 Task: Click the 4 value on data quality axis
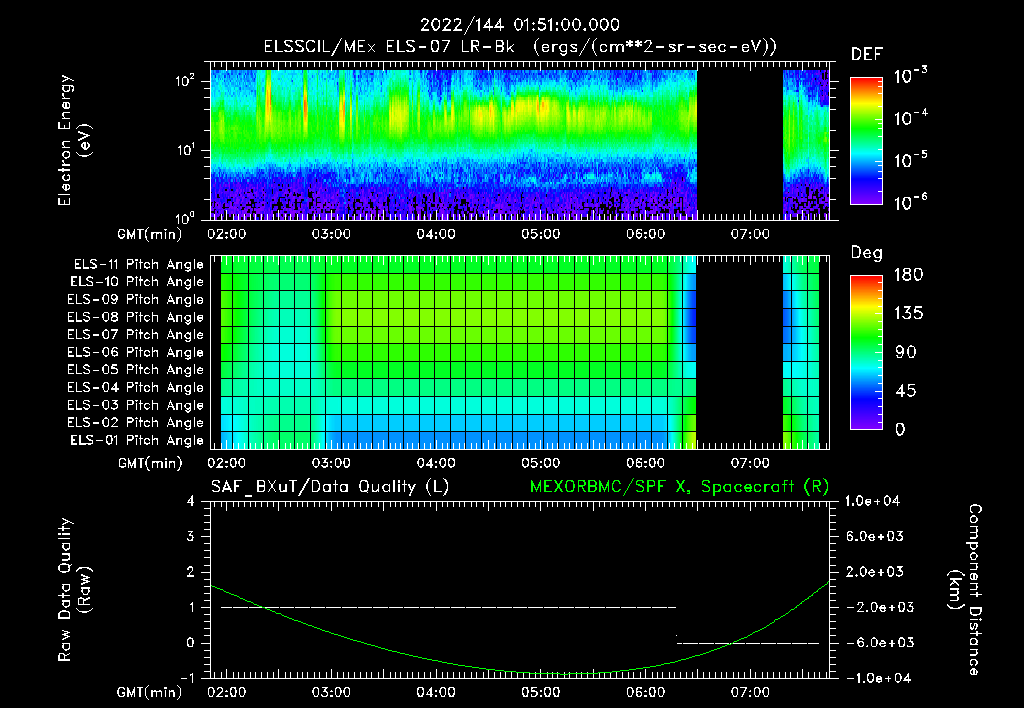click(191, 502)
